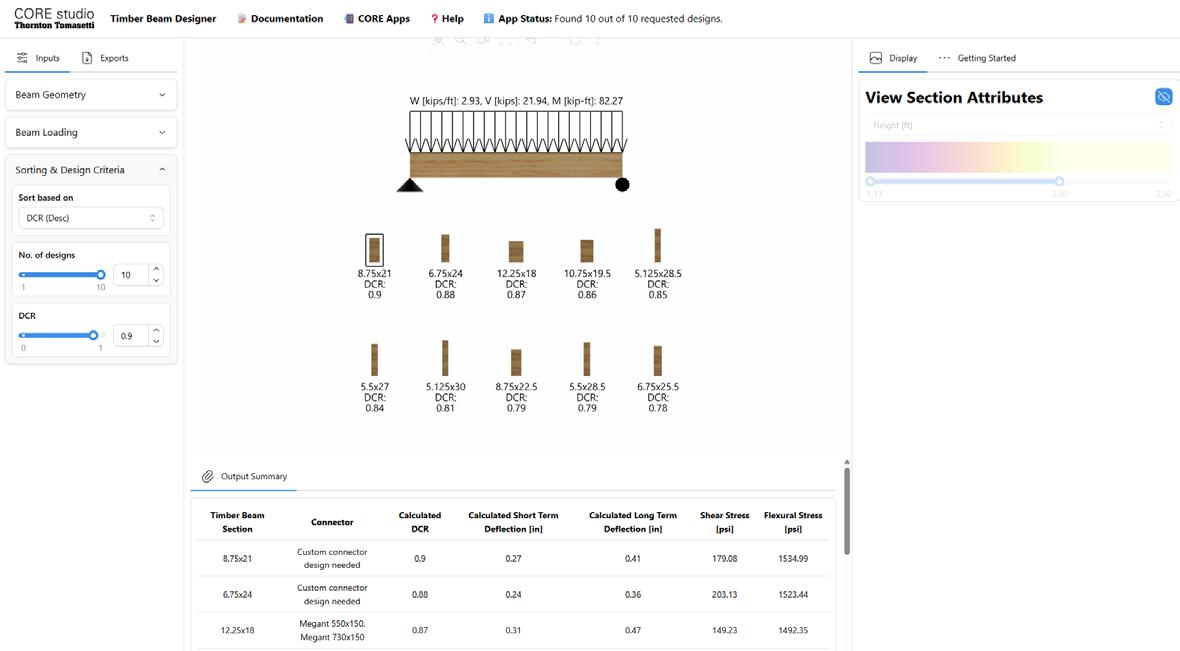Open the Sort based on DCR (Desc) dropdown
Image resolution: width=1180 pixels, height=651 pixels.
point(90,218)
